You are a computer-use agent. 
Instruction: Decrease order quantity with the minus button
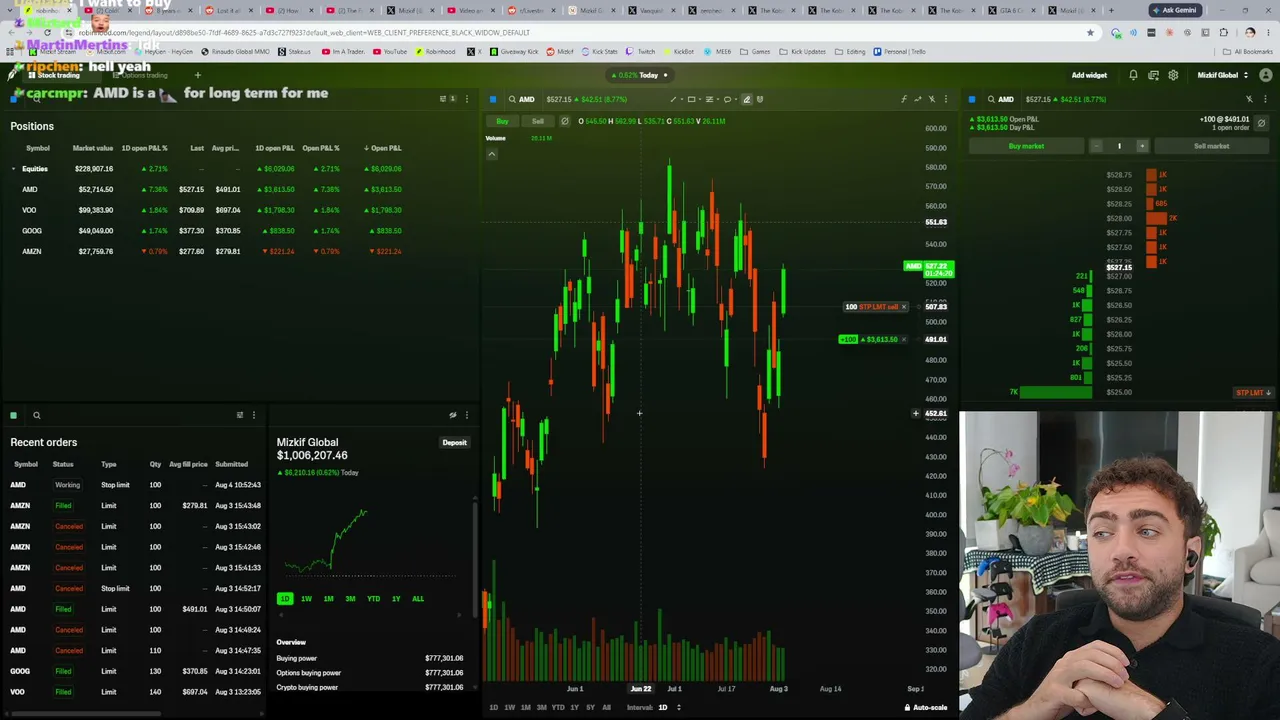[1096, 146]
